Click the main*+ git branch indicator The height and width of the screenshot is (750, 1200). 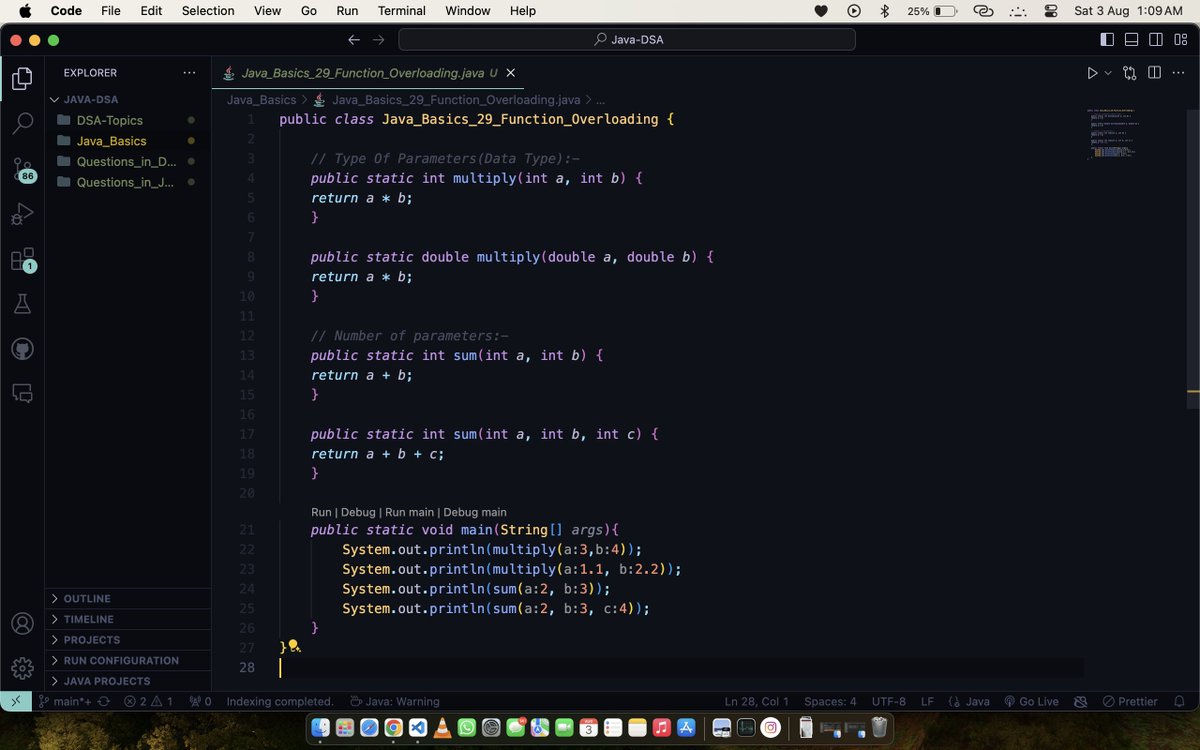pyautogui.click(x=66, y=701)
